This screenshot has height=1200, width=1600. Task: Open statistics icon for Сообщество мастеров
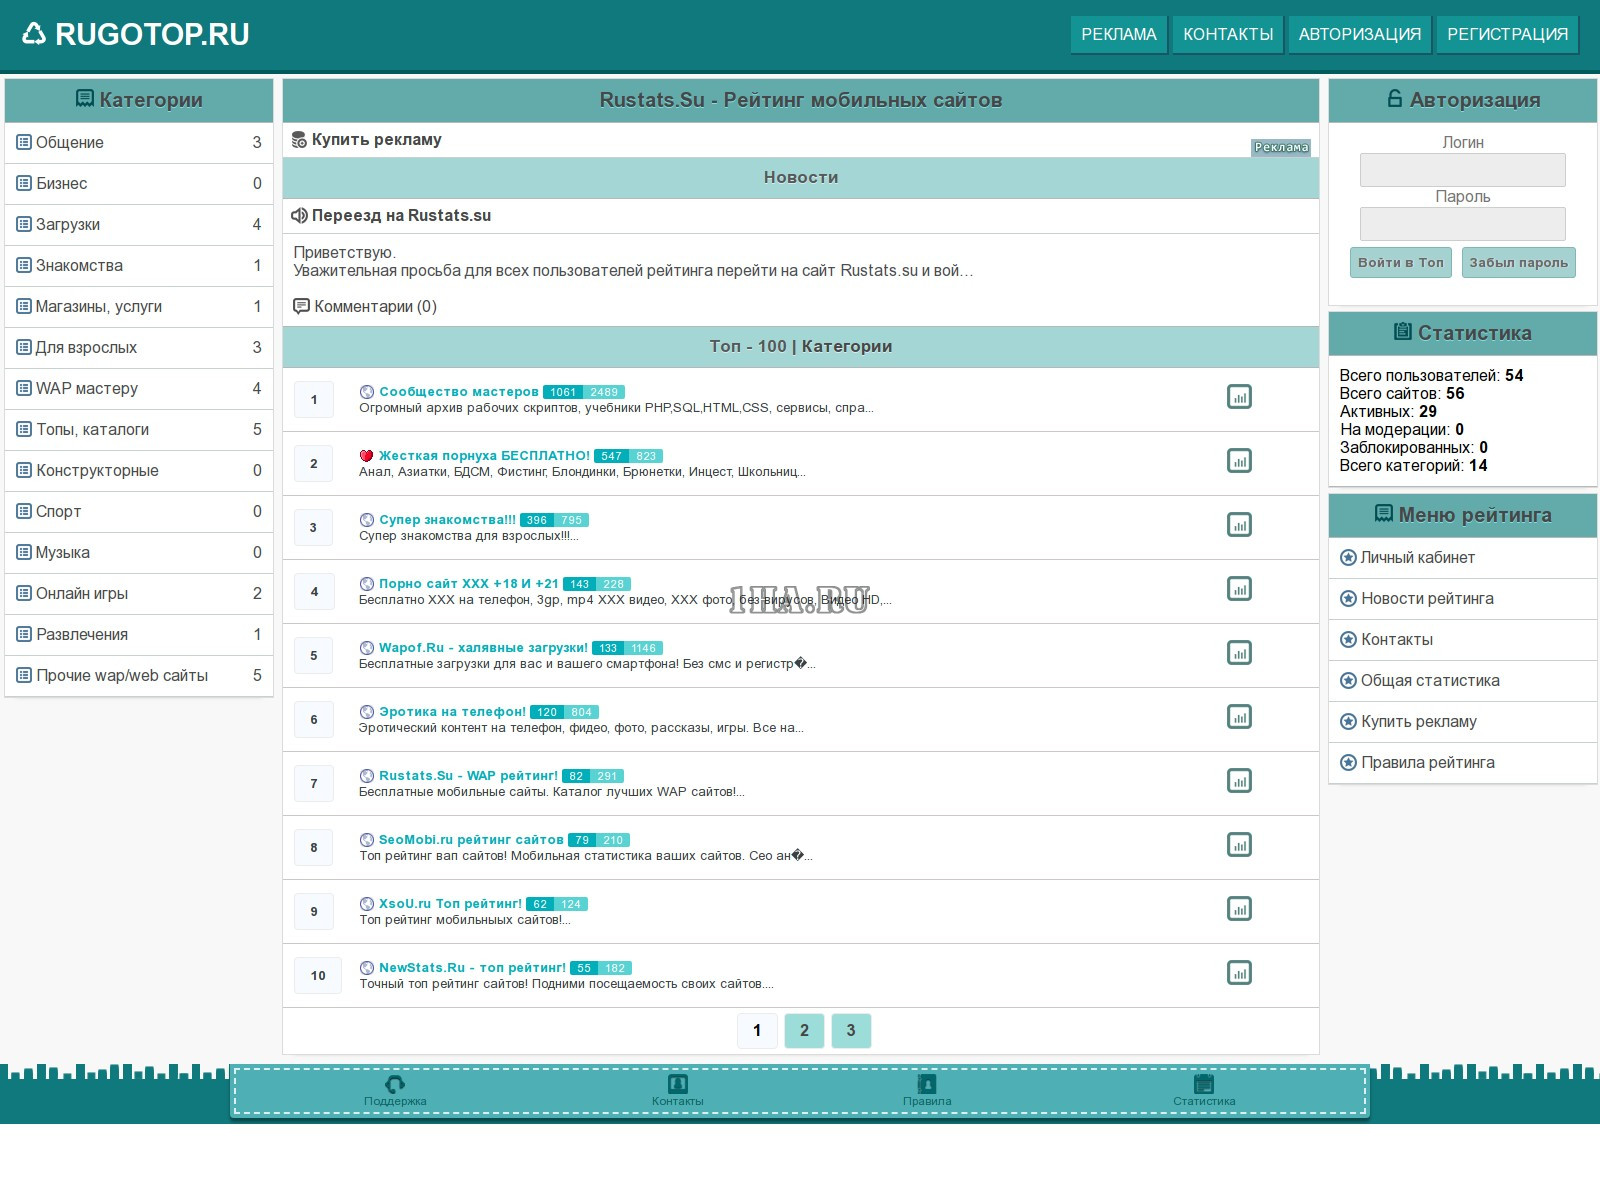1239,397
